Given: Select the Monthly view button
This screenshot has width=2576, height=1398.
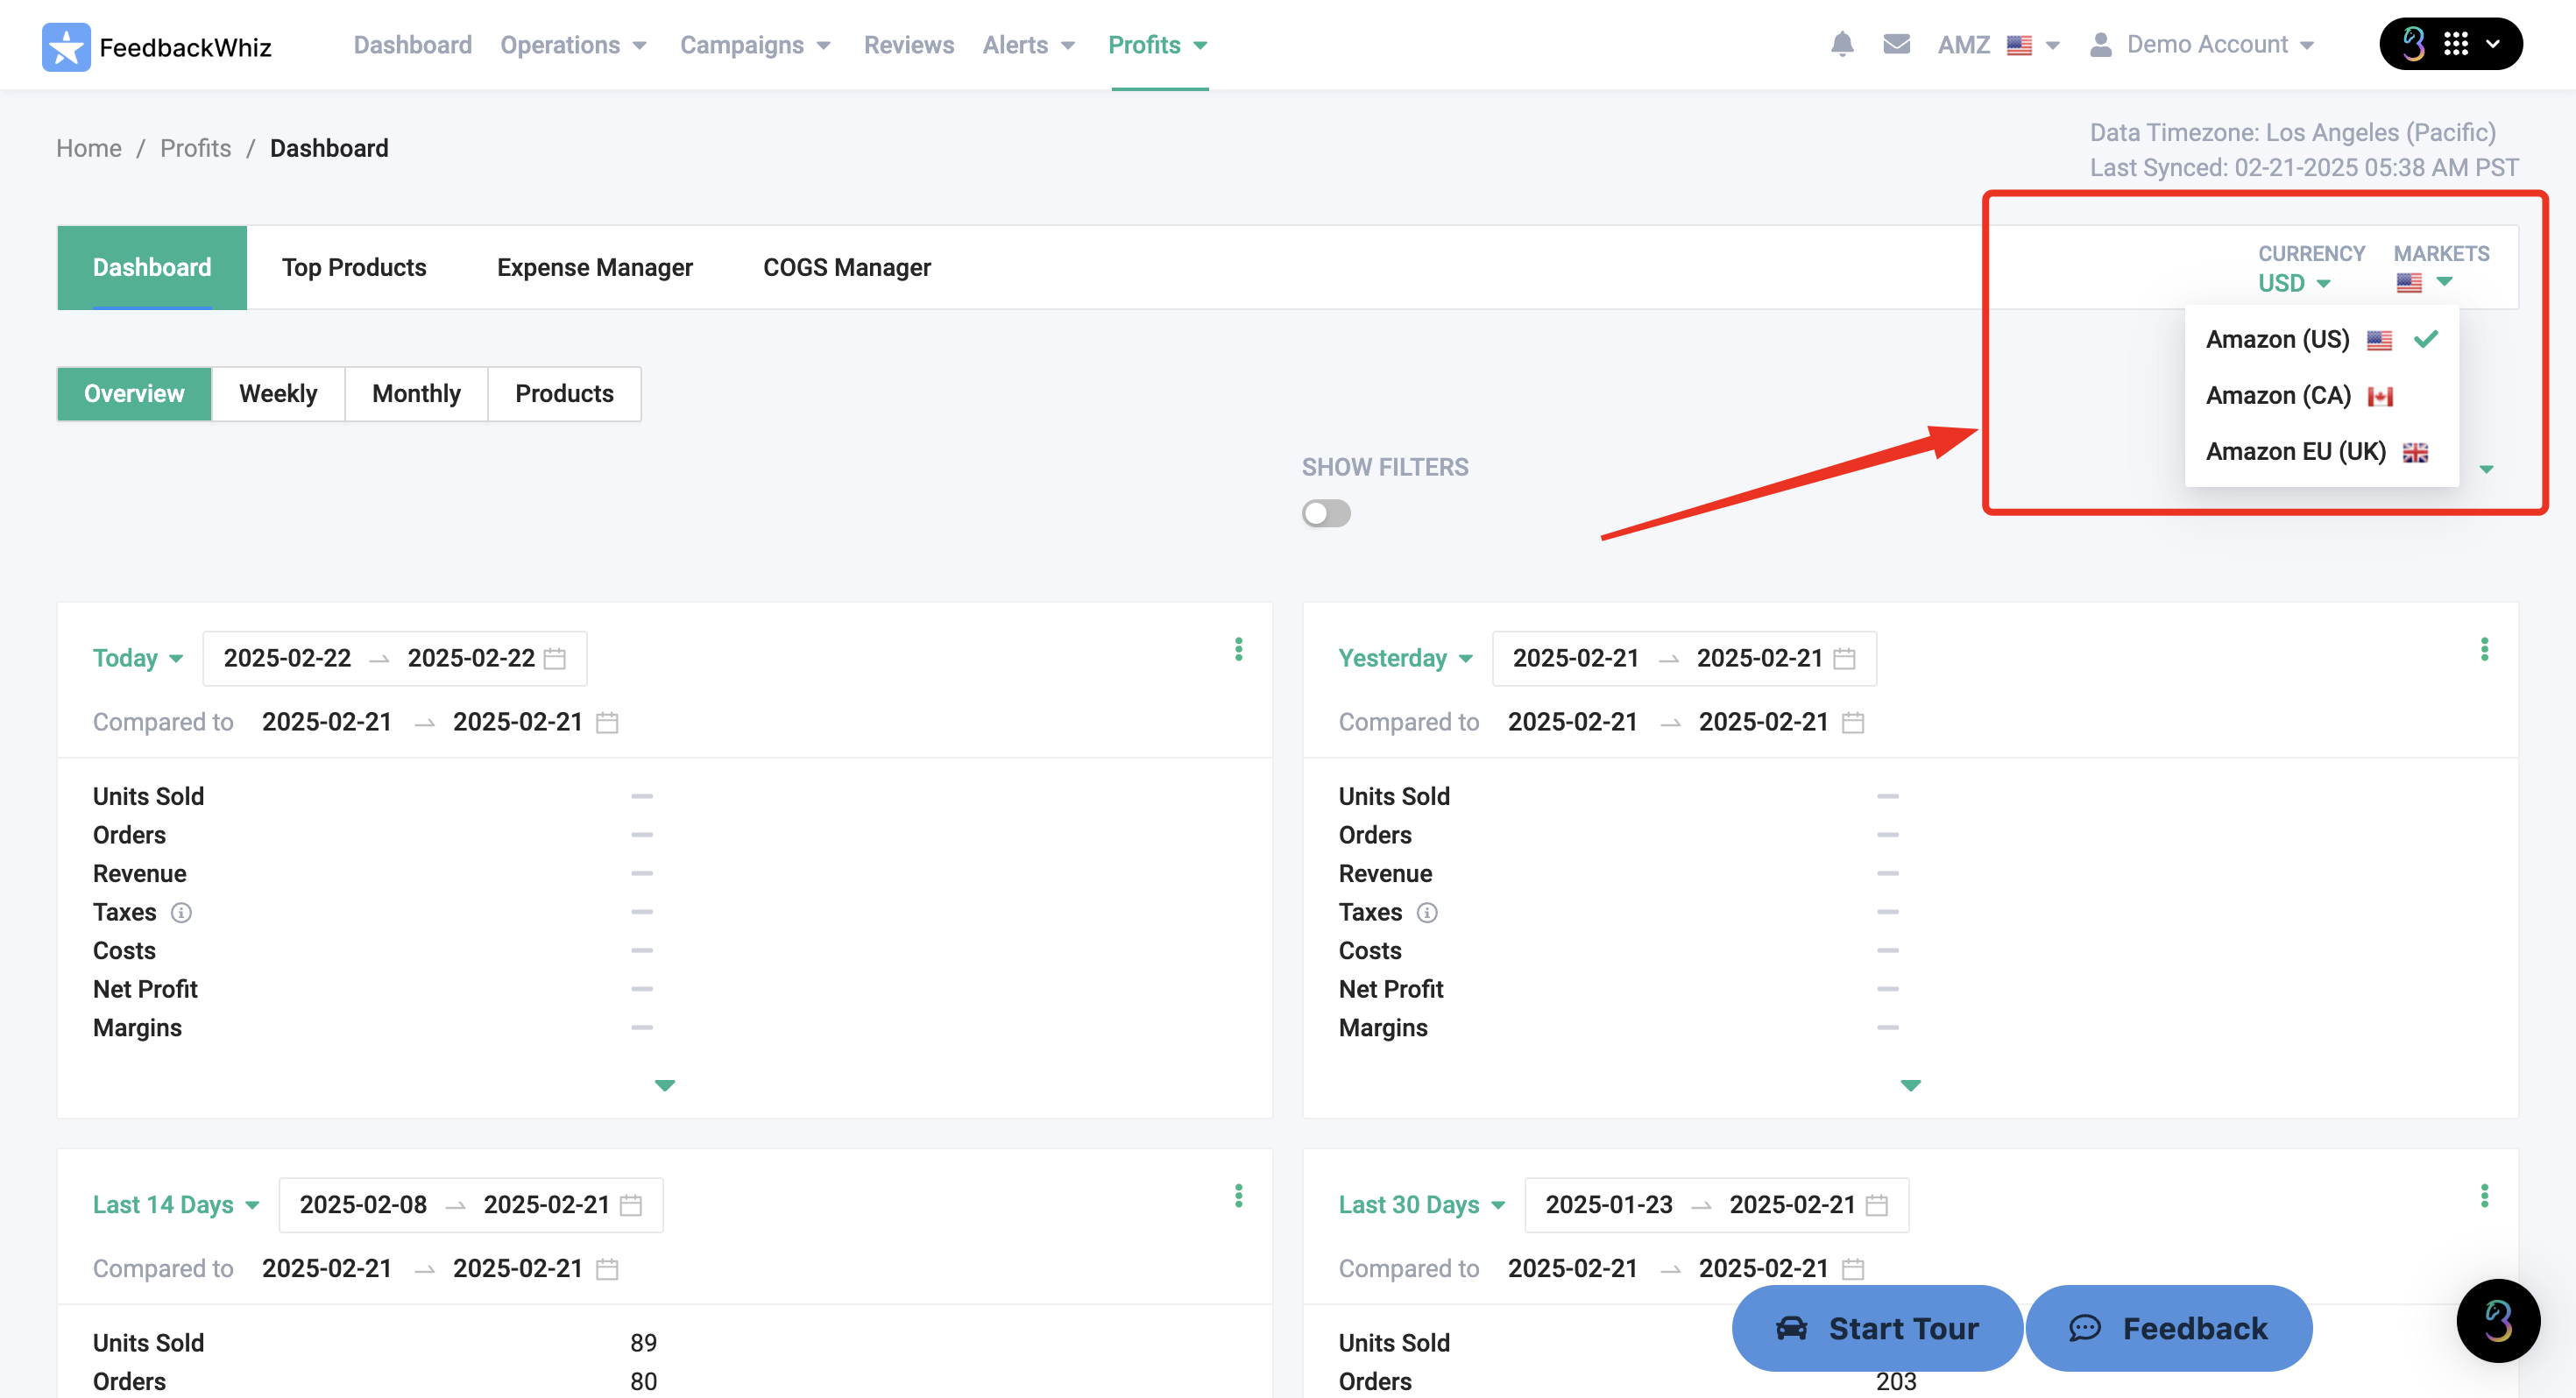Looking at the screenshot, I should [x=416, y=394].
